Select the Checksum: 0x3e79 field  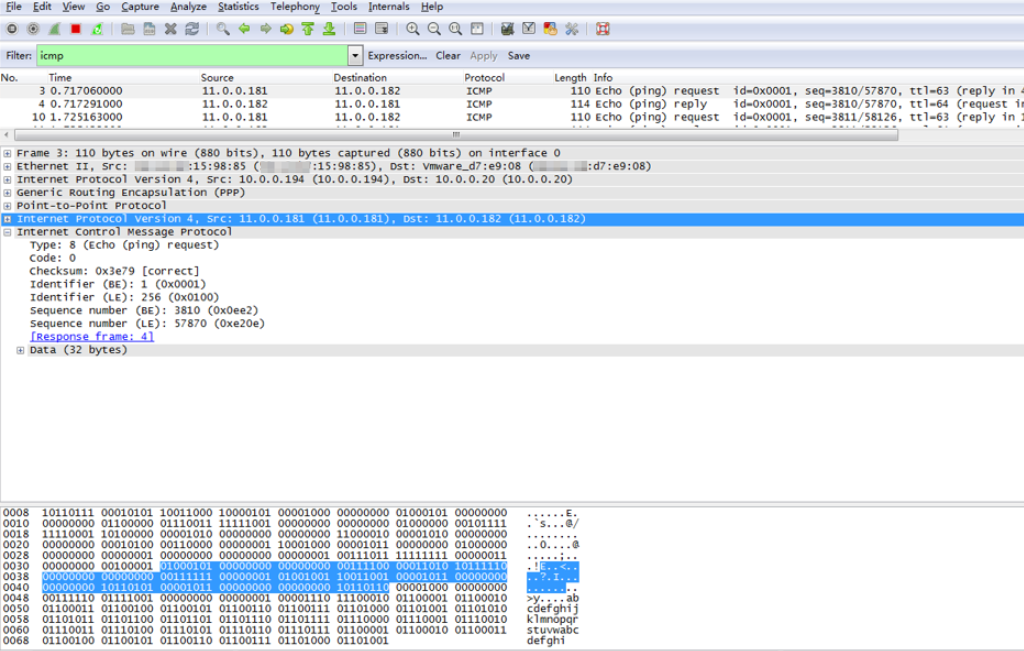tap(114, 271)
